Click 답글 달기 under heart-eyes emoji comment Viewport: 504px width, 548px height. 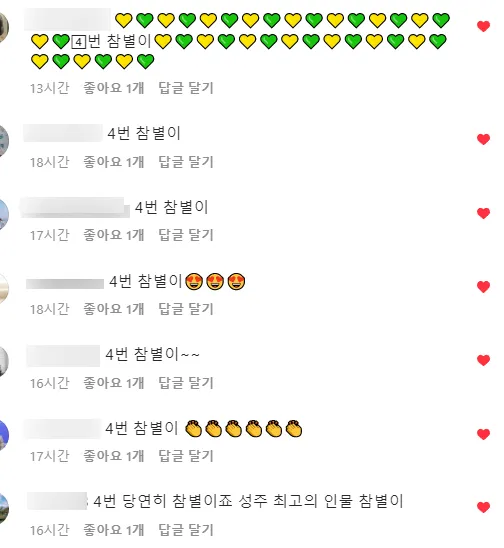(x=186, y=309)
